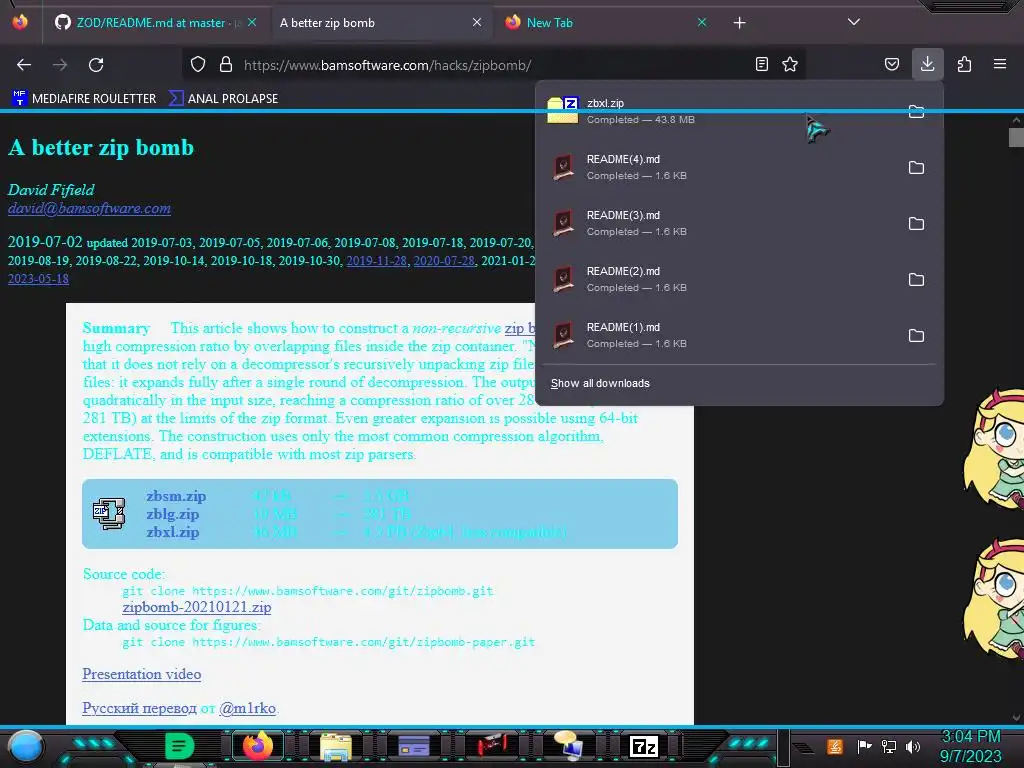Screen dimensions: 1024x768
Task: Download zbxl.zip link on the page
Action: point(172,532)
